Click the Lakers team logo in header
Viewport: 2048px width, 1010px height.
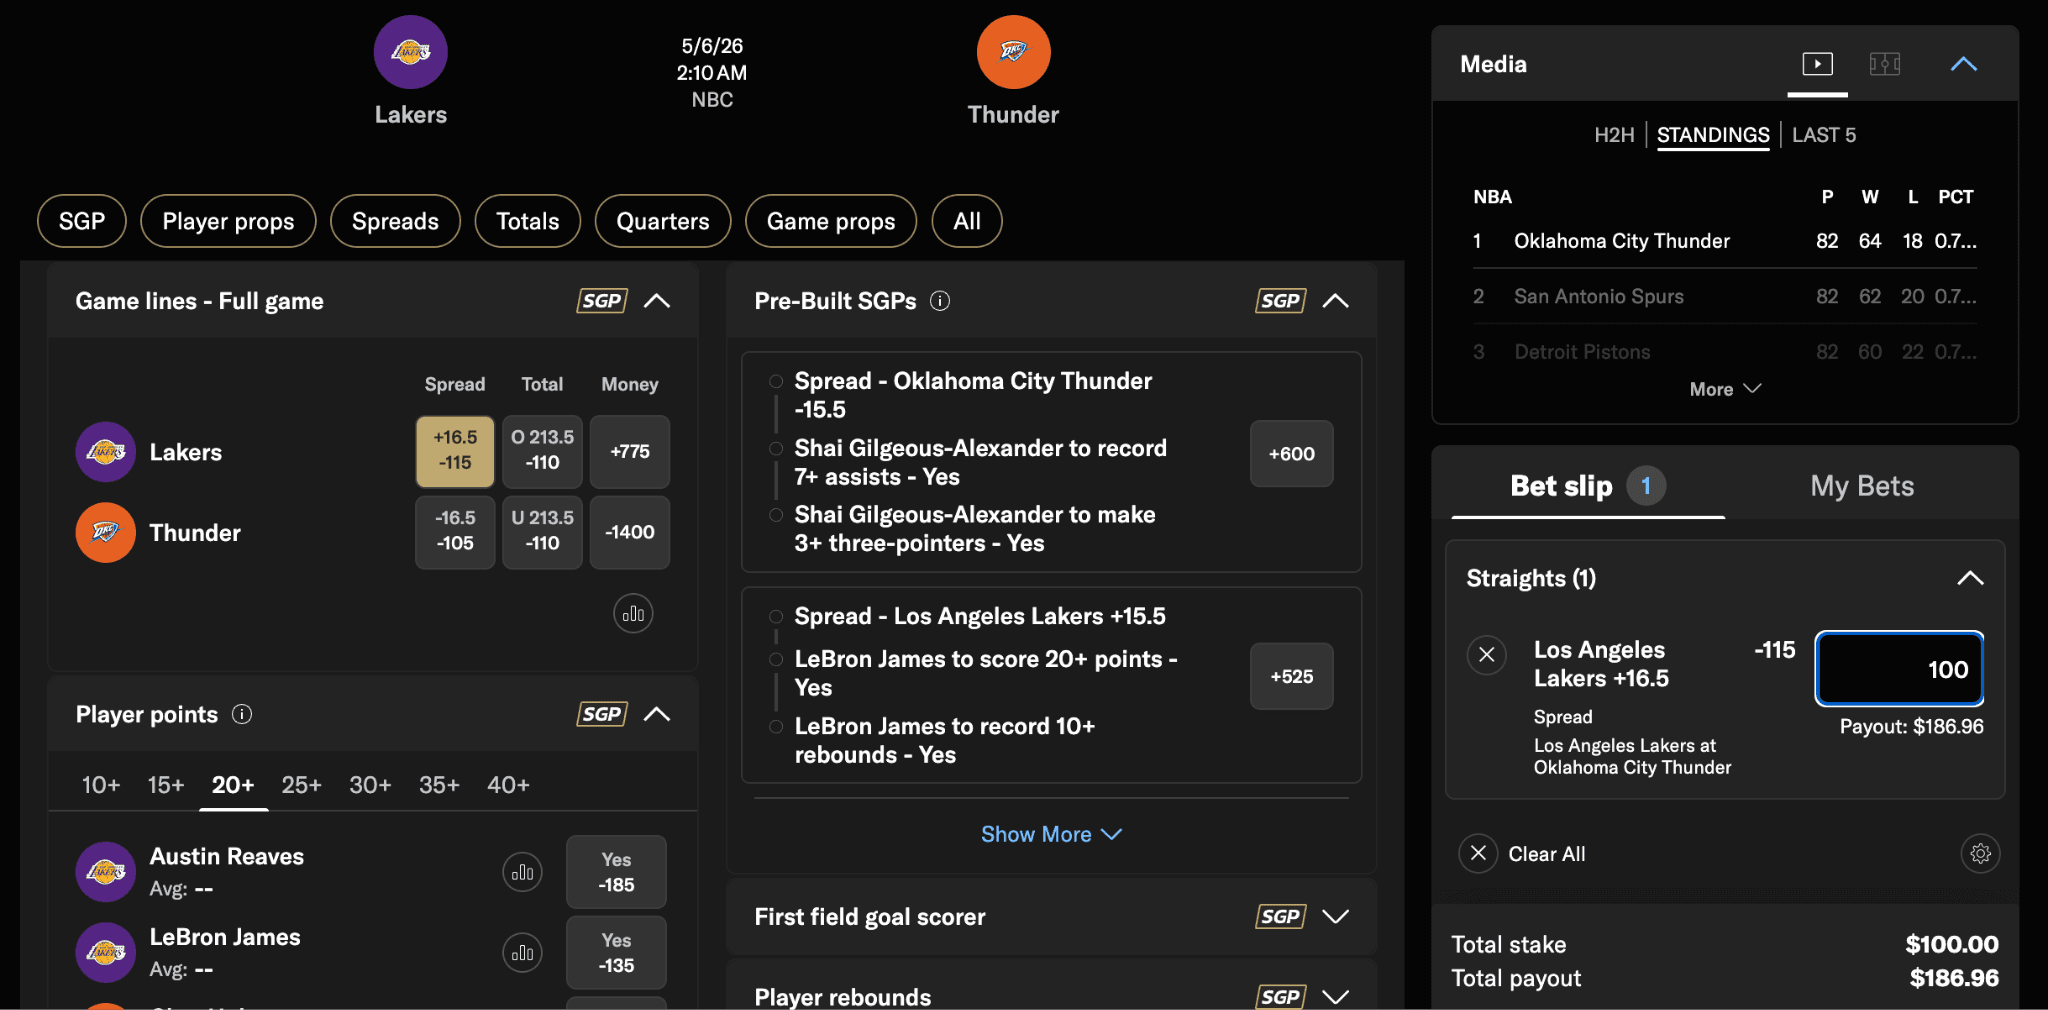(411, 52)
